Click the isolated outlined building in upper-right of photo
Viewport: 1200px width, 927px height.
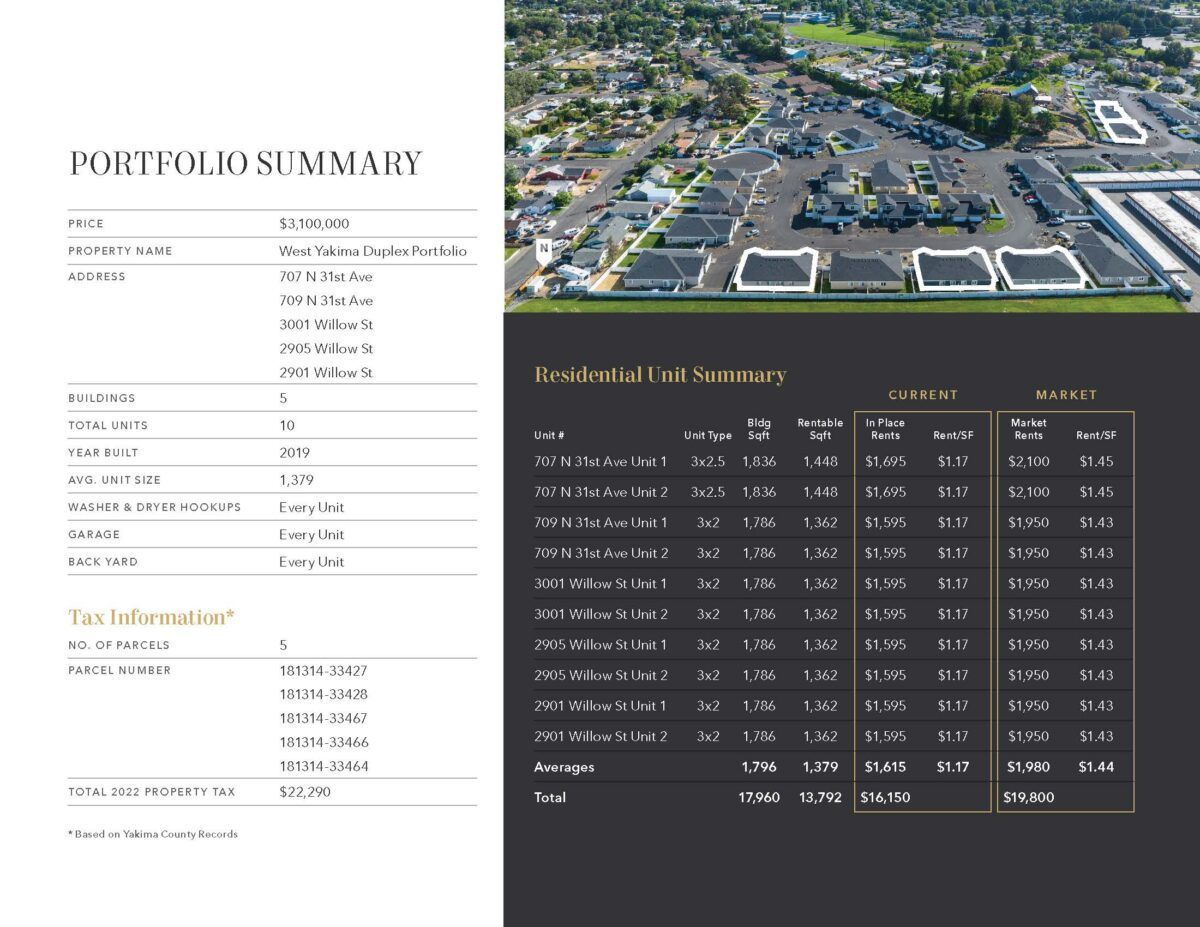click(x=1117, y=122)
